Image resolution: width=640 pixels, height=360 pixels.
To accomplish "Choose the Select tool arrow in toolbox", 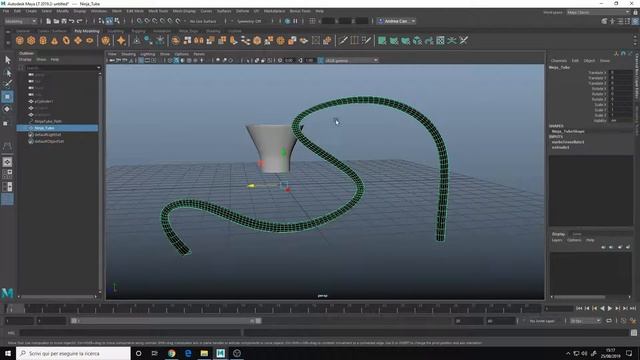I will tap(7, 60).
